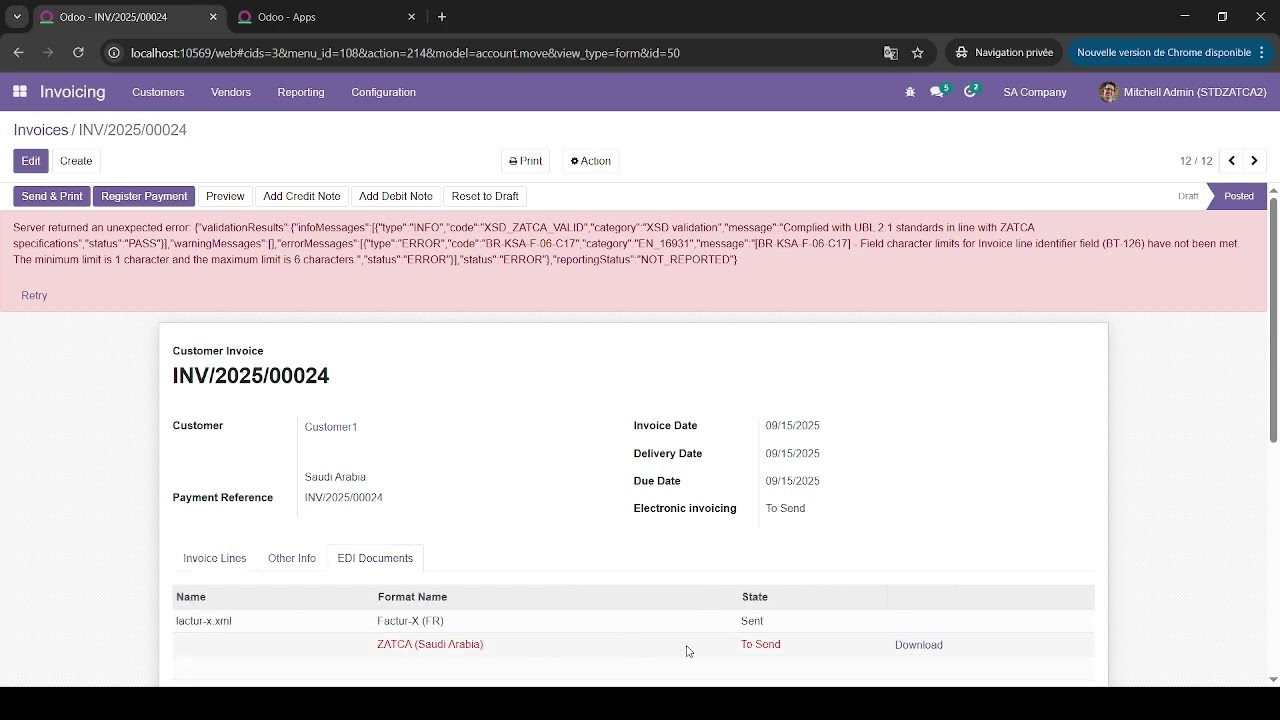1280x720 pixels.
Task: Click Mitchell Admin avatar picture
Action: [x=1108, y=92]
